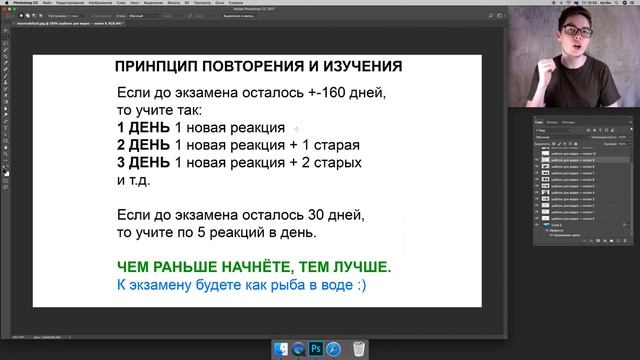Click create new layer icon in Layers panel
The height and width of the screenshot is (360, 640).
click(618, 241)
